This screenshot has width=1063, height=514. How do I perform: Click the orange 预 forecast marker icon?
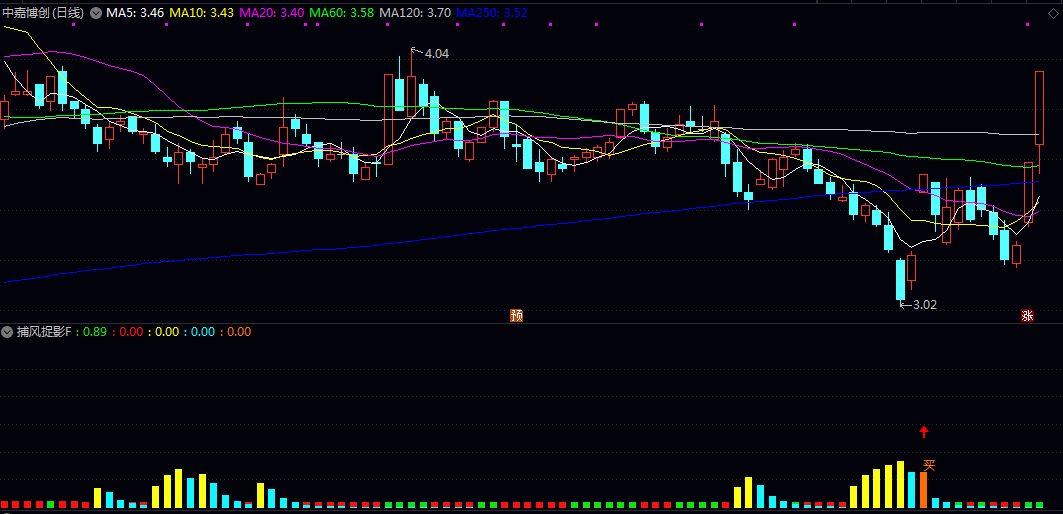tap(517, 315)
